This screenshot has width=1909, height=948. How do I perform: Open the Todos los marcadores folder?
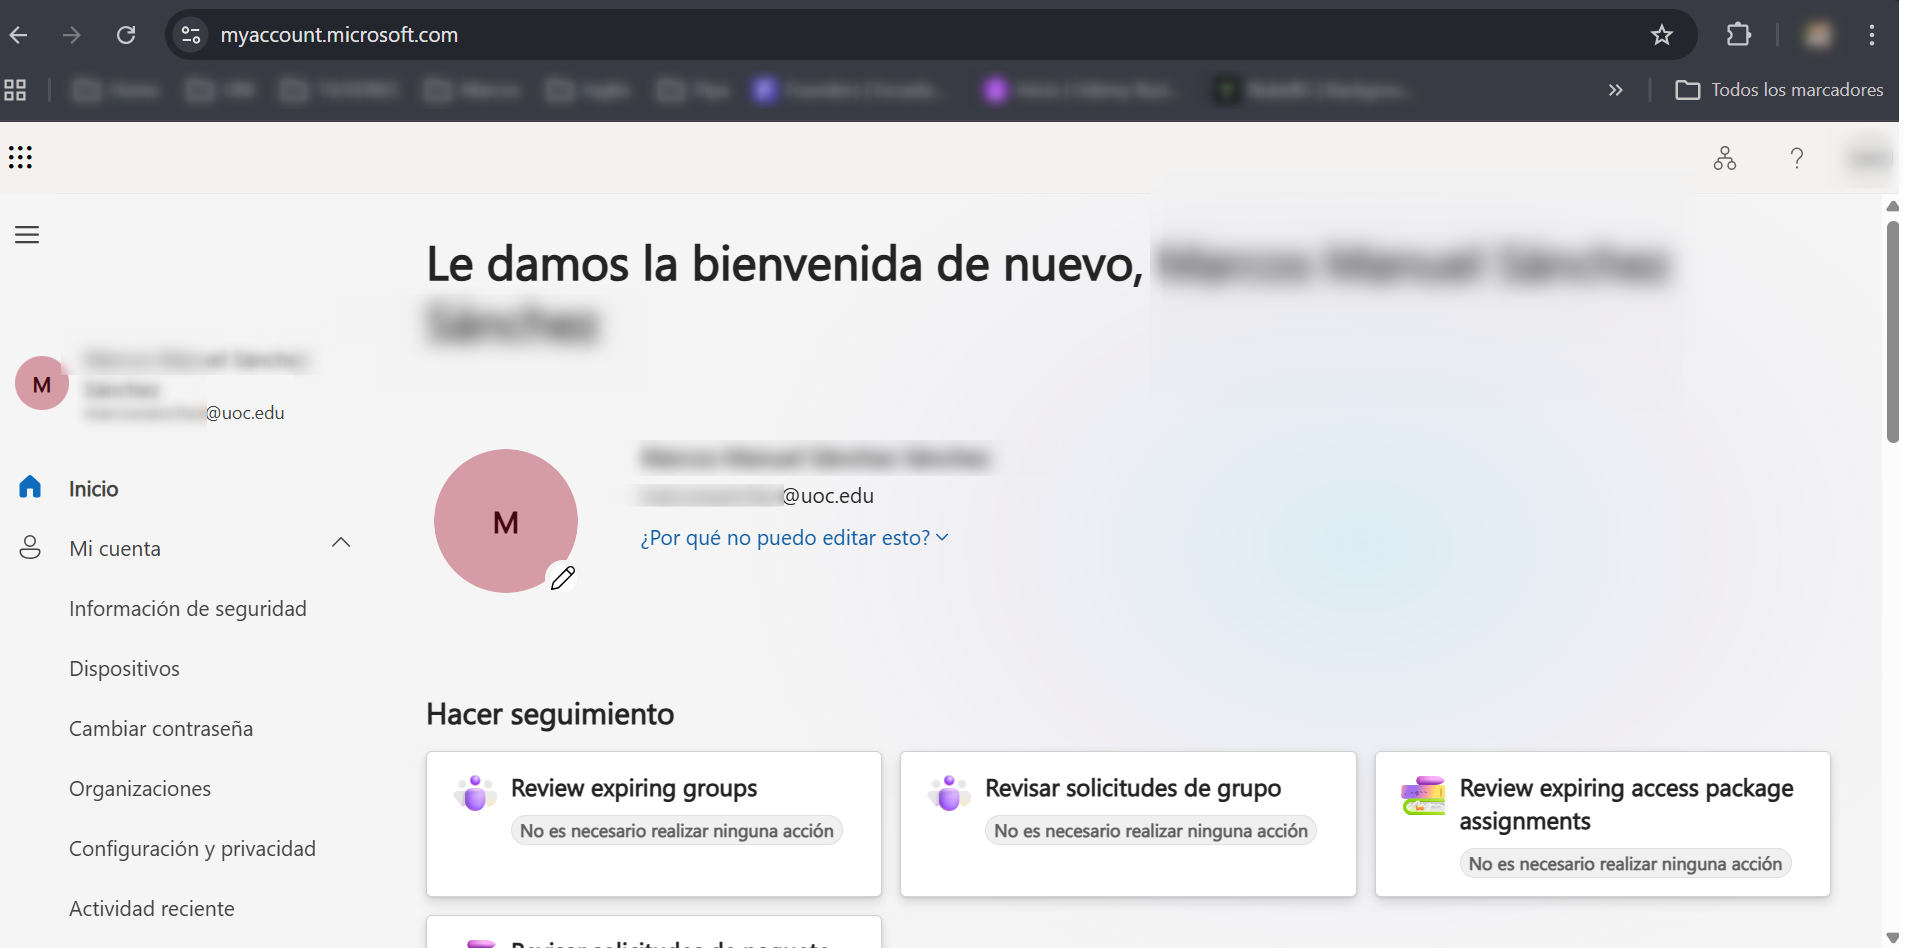click(x=1779, y=90)
